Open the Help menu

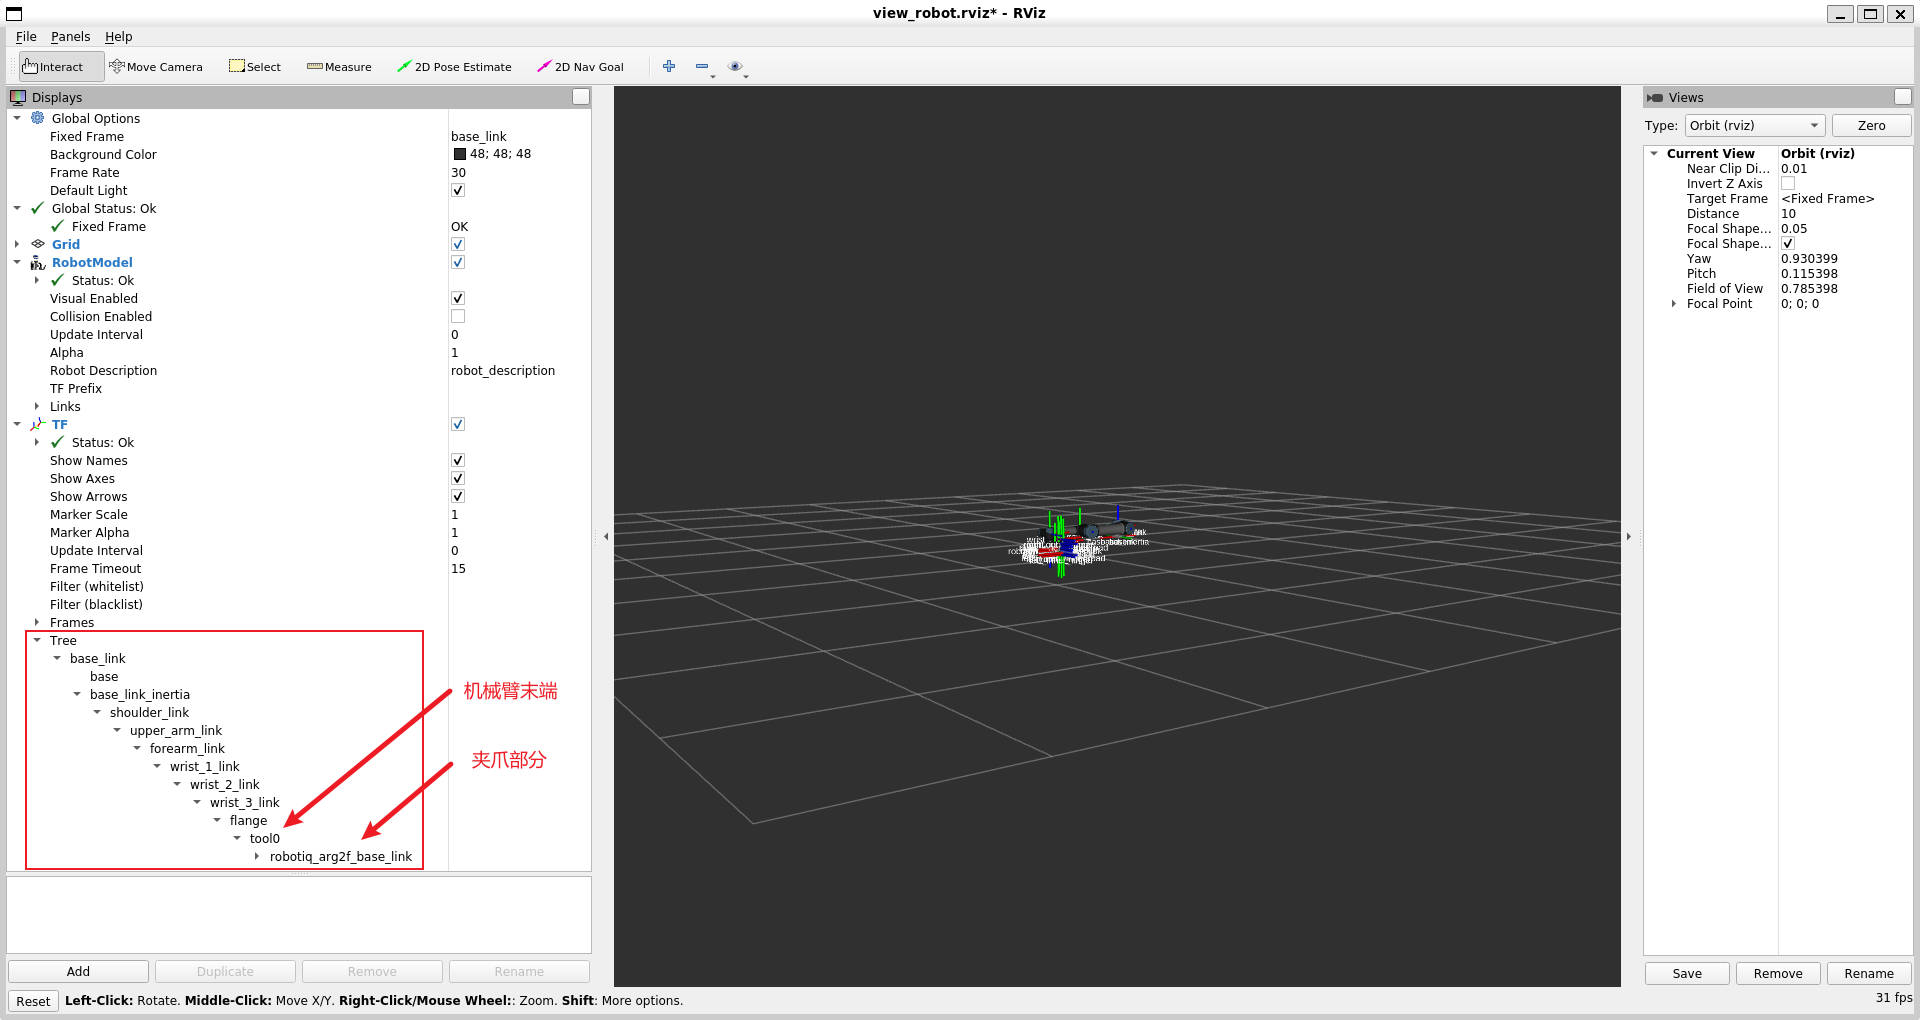(118, 37)
